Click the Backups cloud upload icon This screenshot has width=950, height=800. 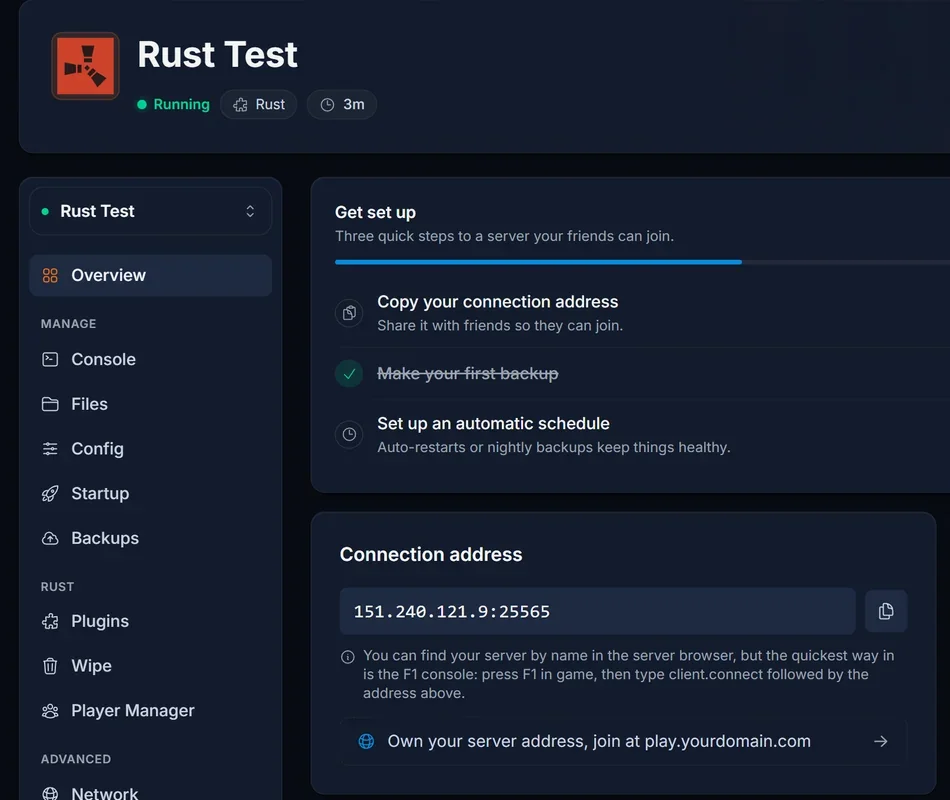point(50,538)
